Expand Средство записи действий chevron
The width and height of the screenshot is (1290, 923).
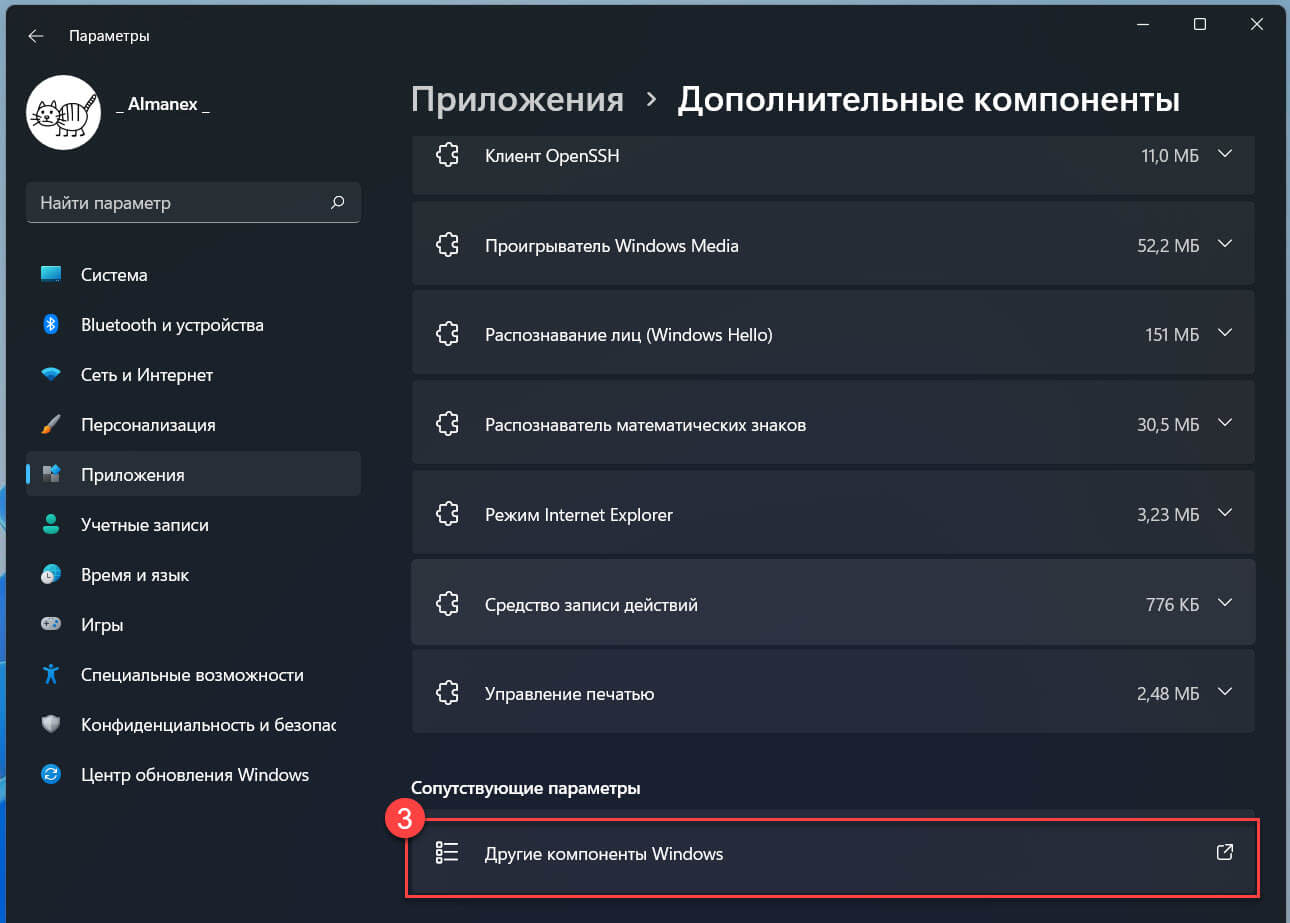coord(1225,603)
